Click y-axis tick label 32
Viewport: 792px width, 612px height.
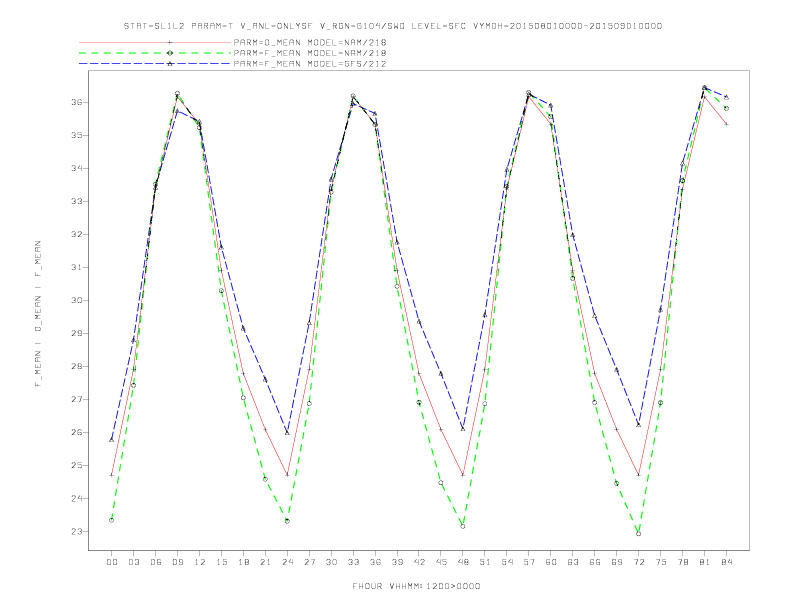[77, 234]
